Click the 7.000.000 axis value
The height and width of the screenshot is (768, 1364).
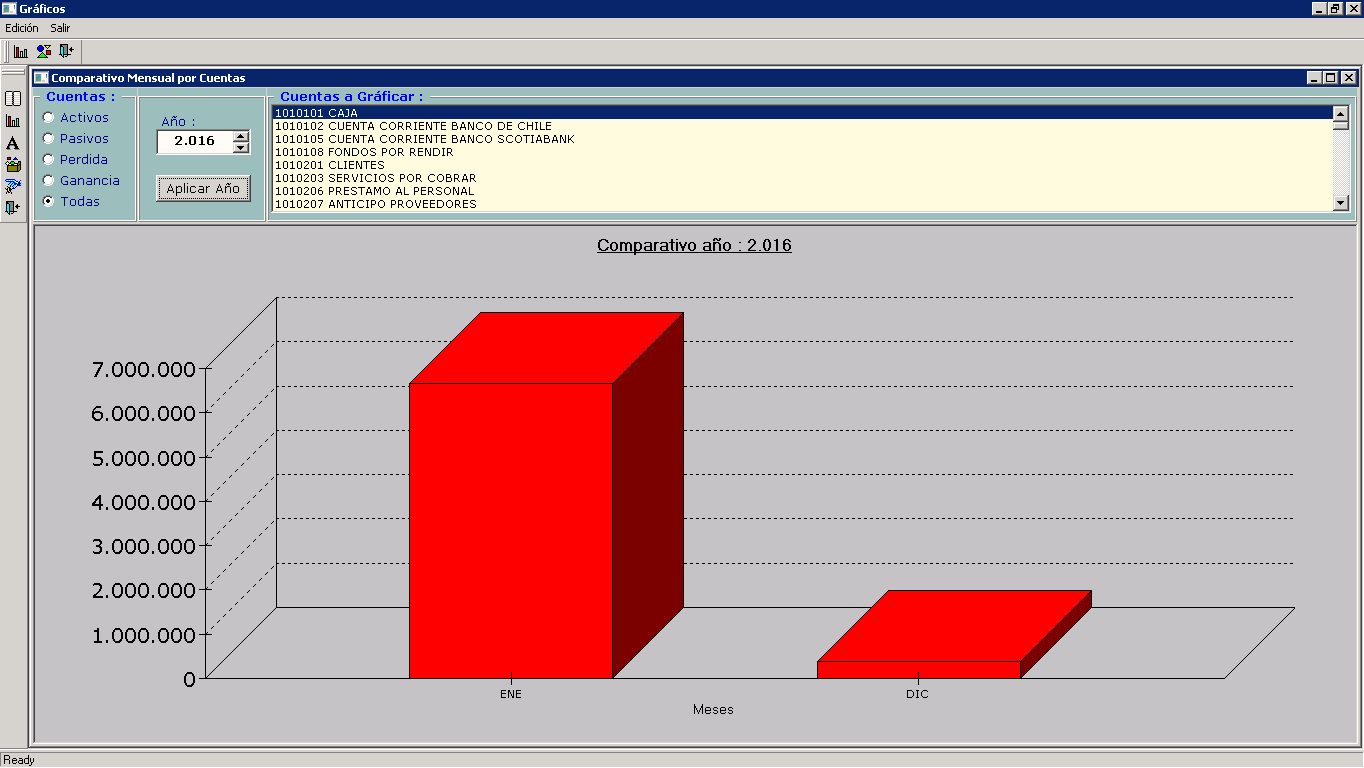coord(143,369)
